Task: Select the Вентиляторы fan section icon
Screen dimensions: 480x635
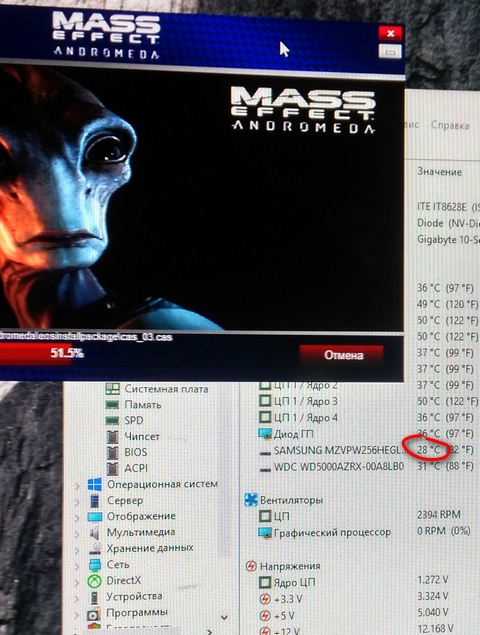Action: coord(251,500)
